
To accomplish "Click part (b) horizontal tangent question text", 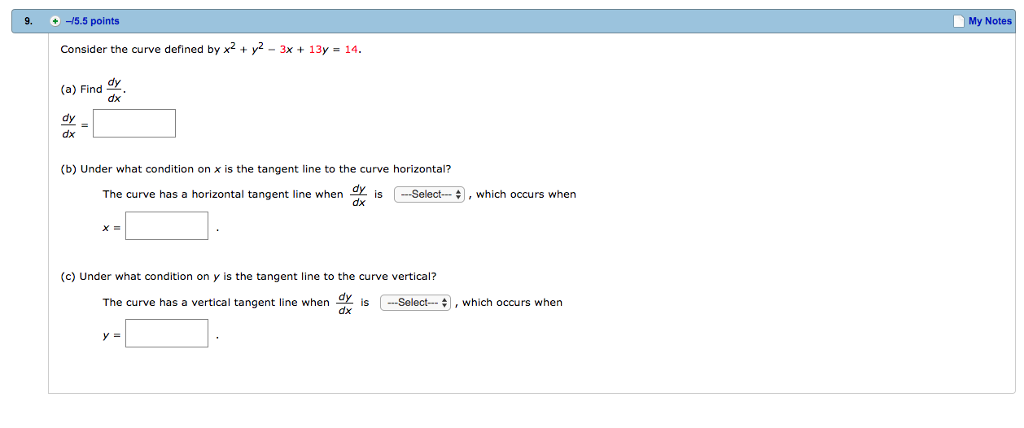I will click(255, 169).
